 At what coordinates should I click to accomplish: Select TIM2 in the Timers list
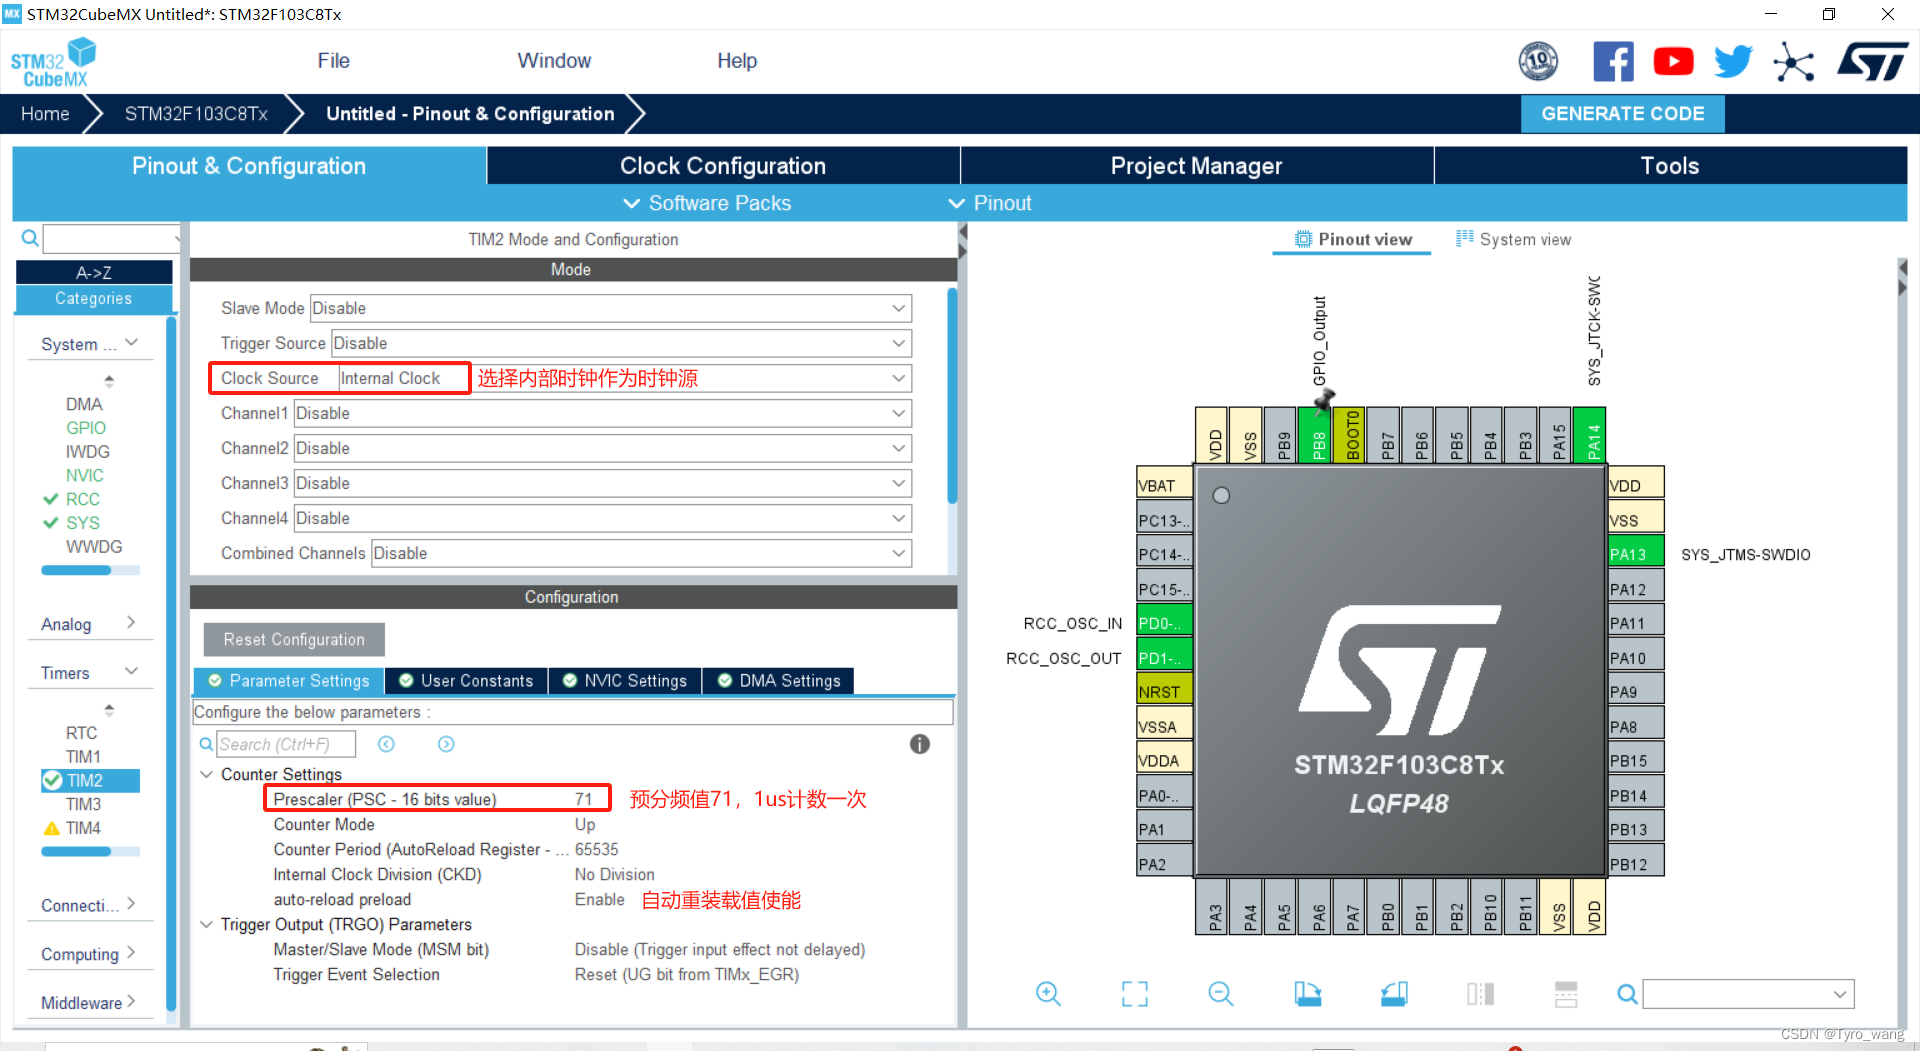pos(89,780)
